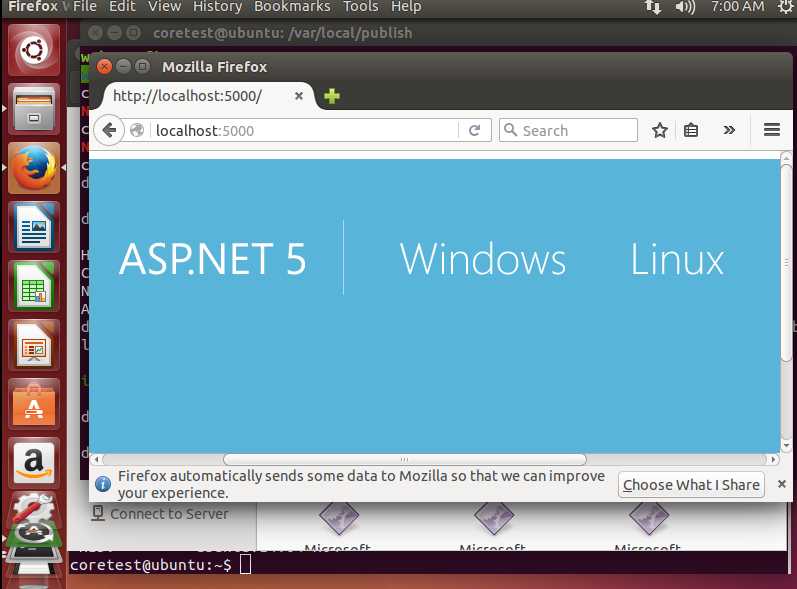
Task: Launch LibreOffice Writer from dock
Action: click(x=34, y=227)
